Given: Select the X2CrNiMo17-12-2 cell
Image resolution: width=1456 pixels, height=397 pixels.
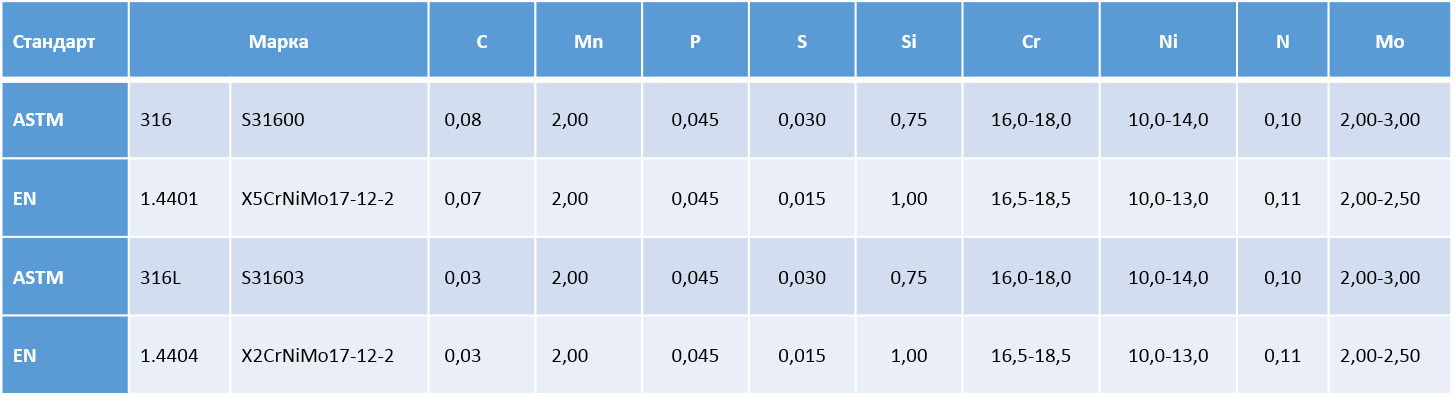Looking at the screenshot, I should click(x=329, y=355).
